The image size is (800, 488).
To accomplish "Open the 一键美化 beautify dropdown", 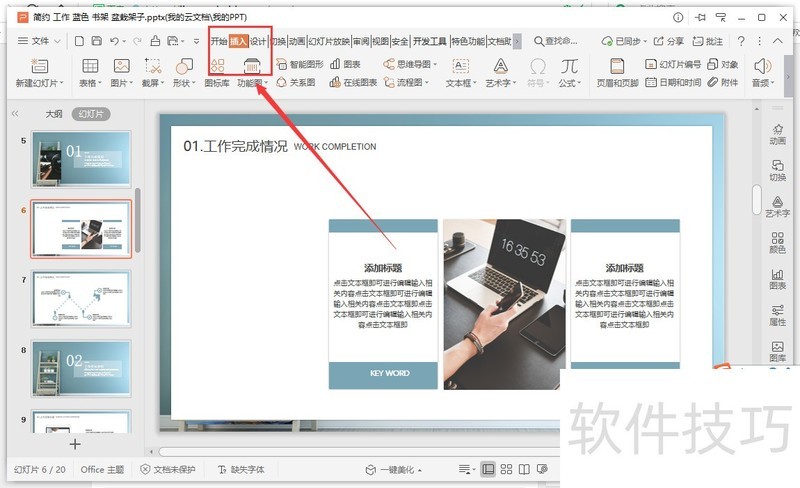I will pyautogui.click(x=420, y=470).
